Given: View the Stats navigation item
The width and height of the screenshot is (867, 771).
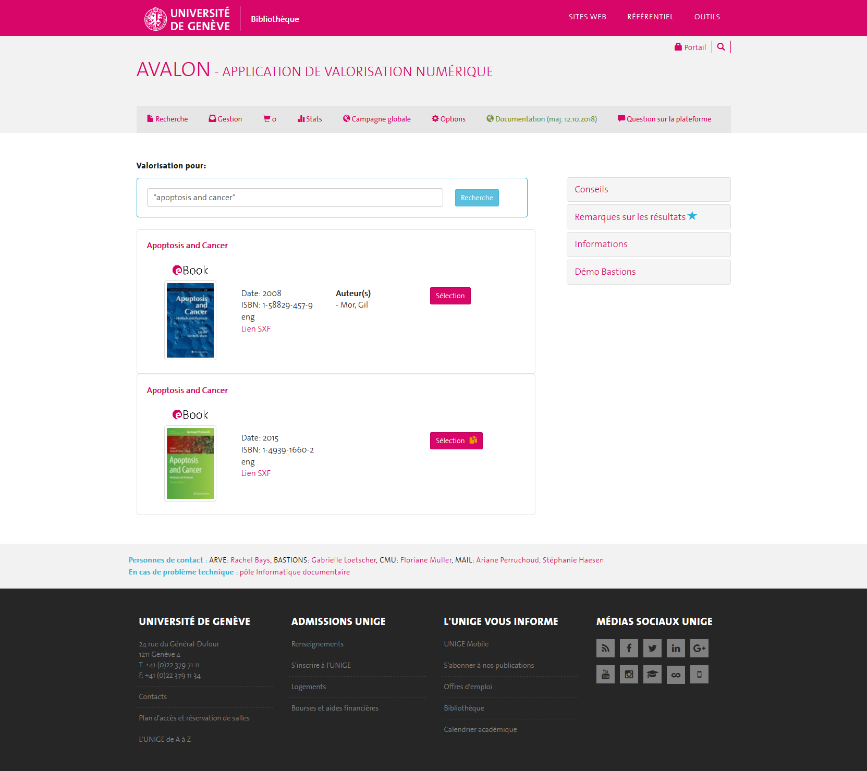Looking at the screenshot, I should click(x=310, y=119).
